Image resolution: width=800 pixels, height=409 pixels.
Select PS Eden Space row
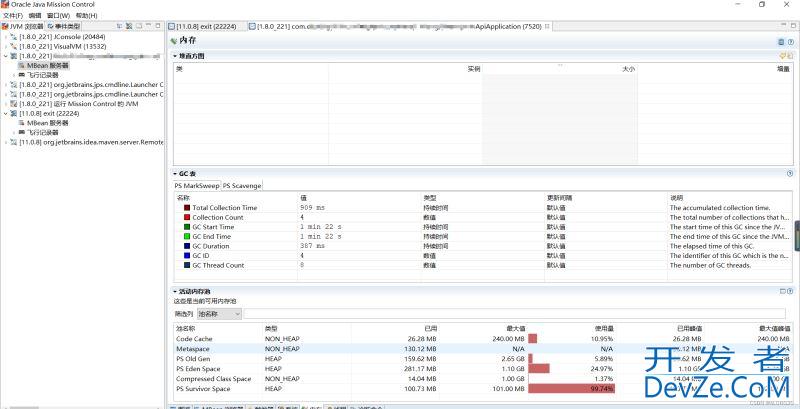[x=483, y=369]
